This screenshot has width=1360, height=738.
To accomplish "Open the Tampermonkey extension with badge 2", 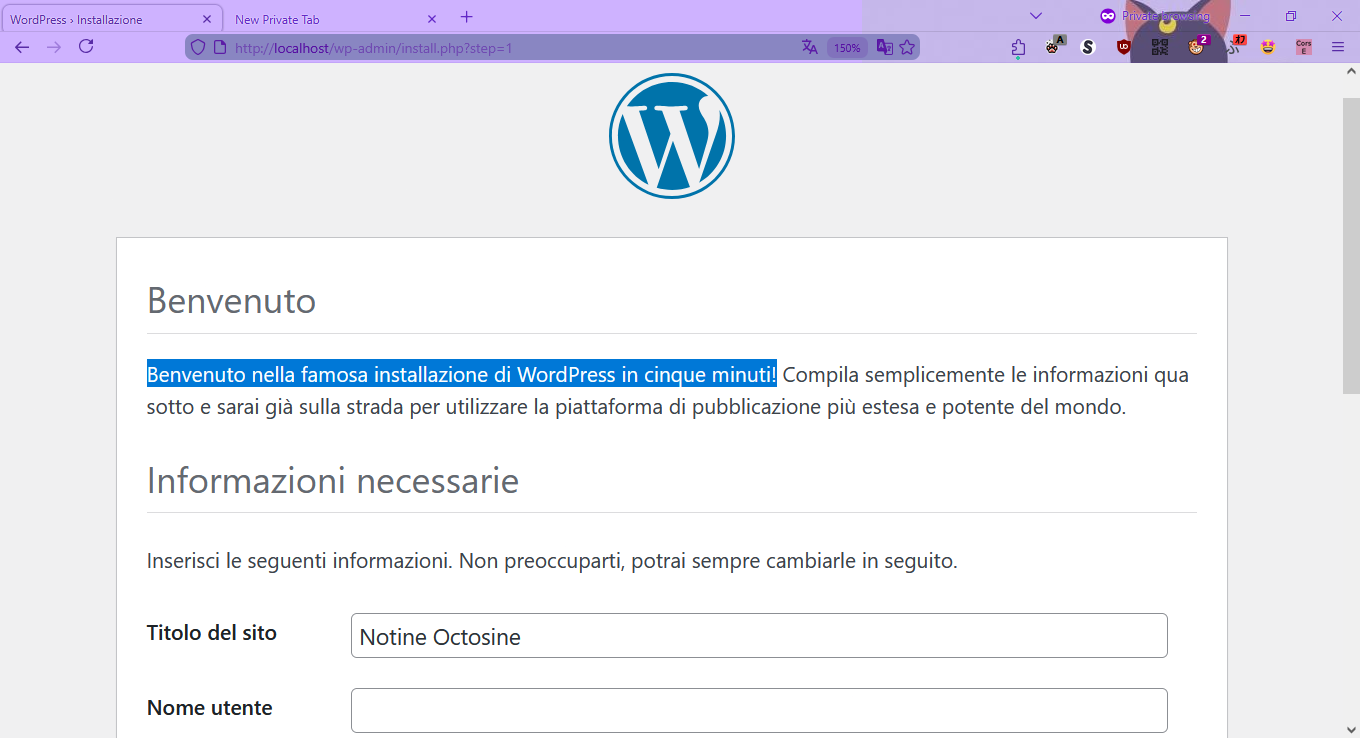I will tap(1196, 46).
